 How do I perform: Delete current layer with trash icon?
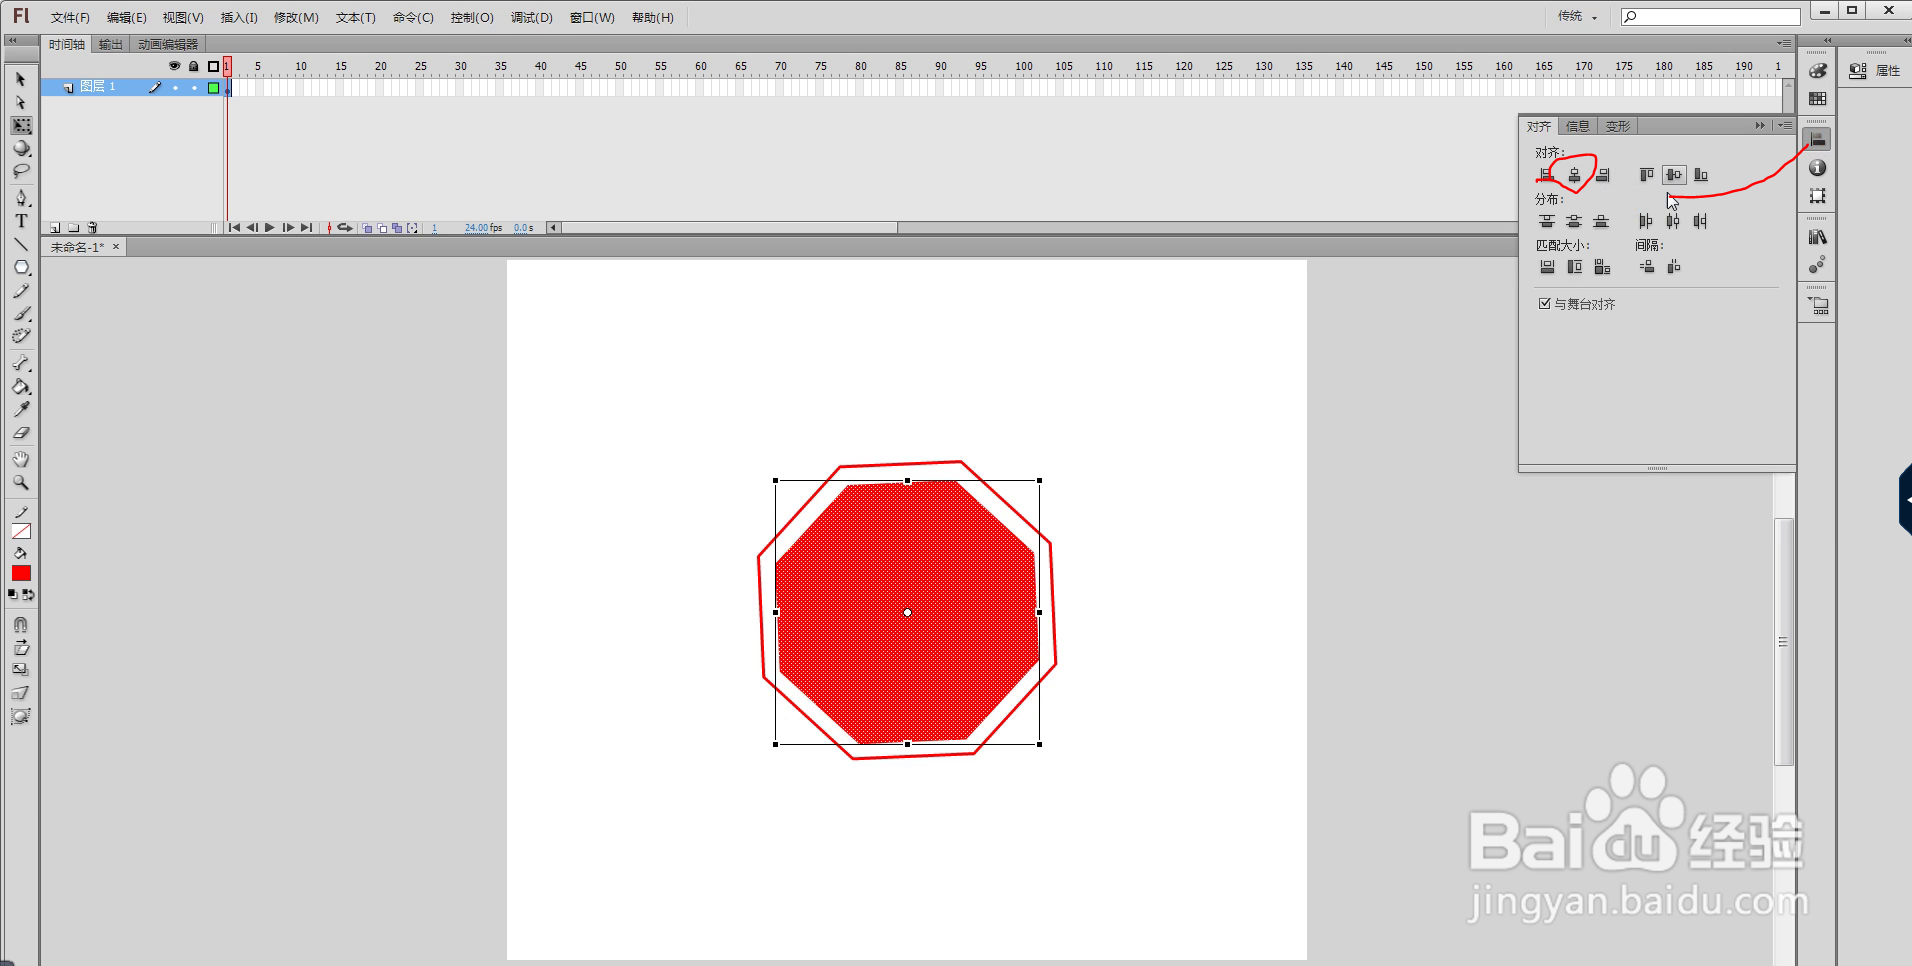pyautogui.click(x=92, y=227)
